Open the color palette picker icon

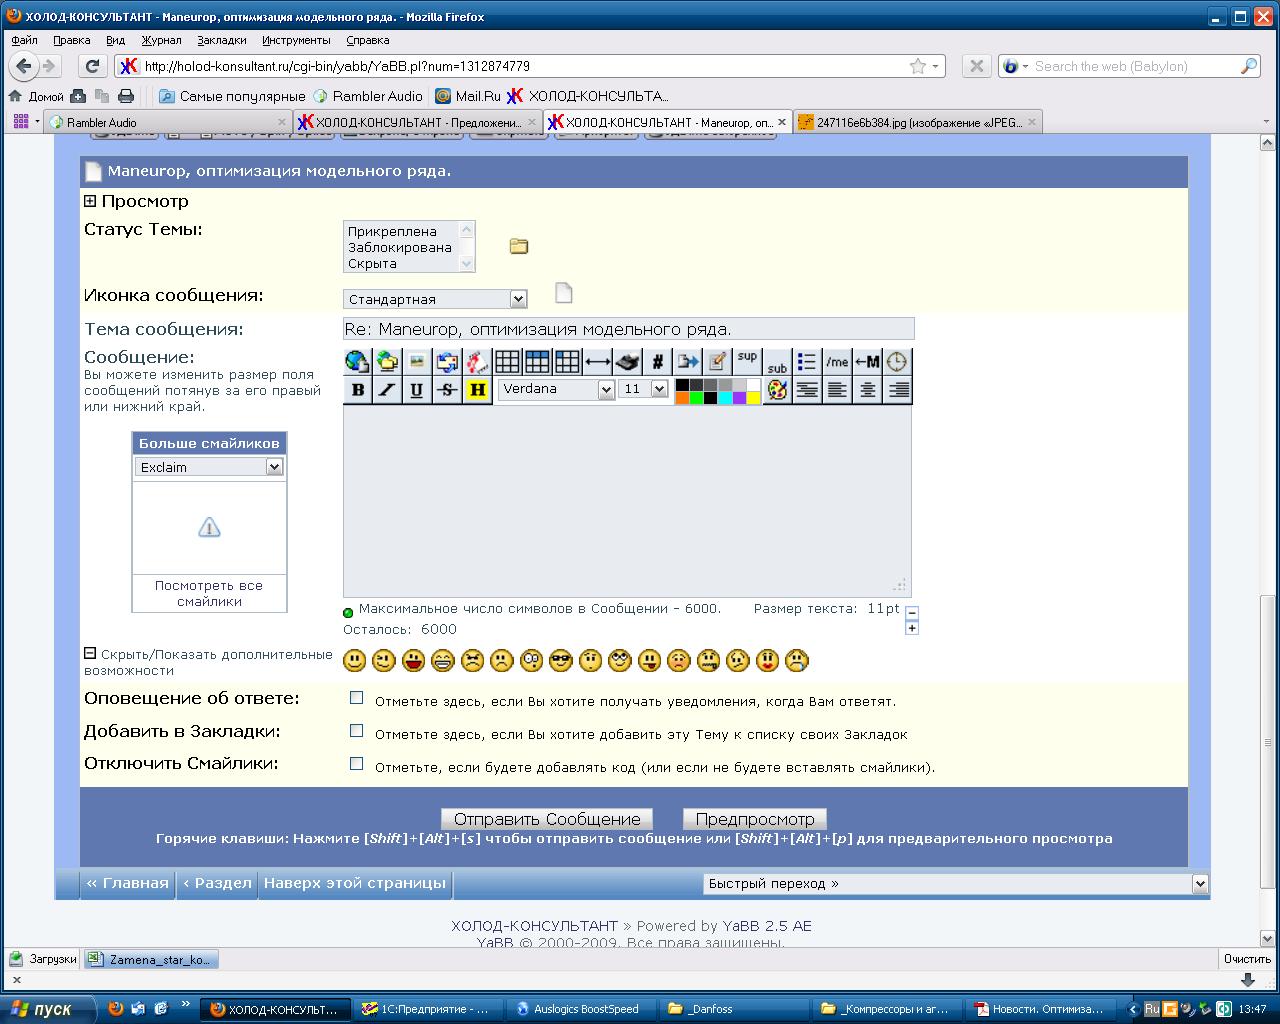[x=777, y=390]
